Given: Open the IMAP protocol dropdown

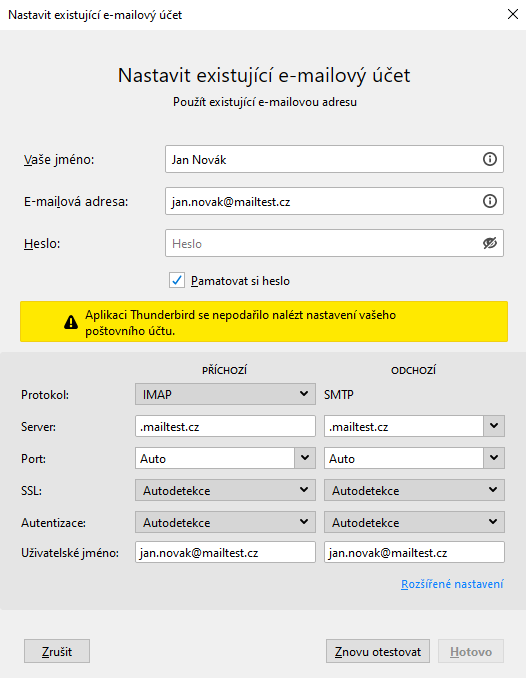Looking at the screenshot, I should click(x=225, y=394).
